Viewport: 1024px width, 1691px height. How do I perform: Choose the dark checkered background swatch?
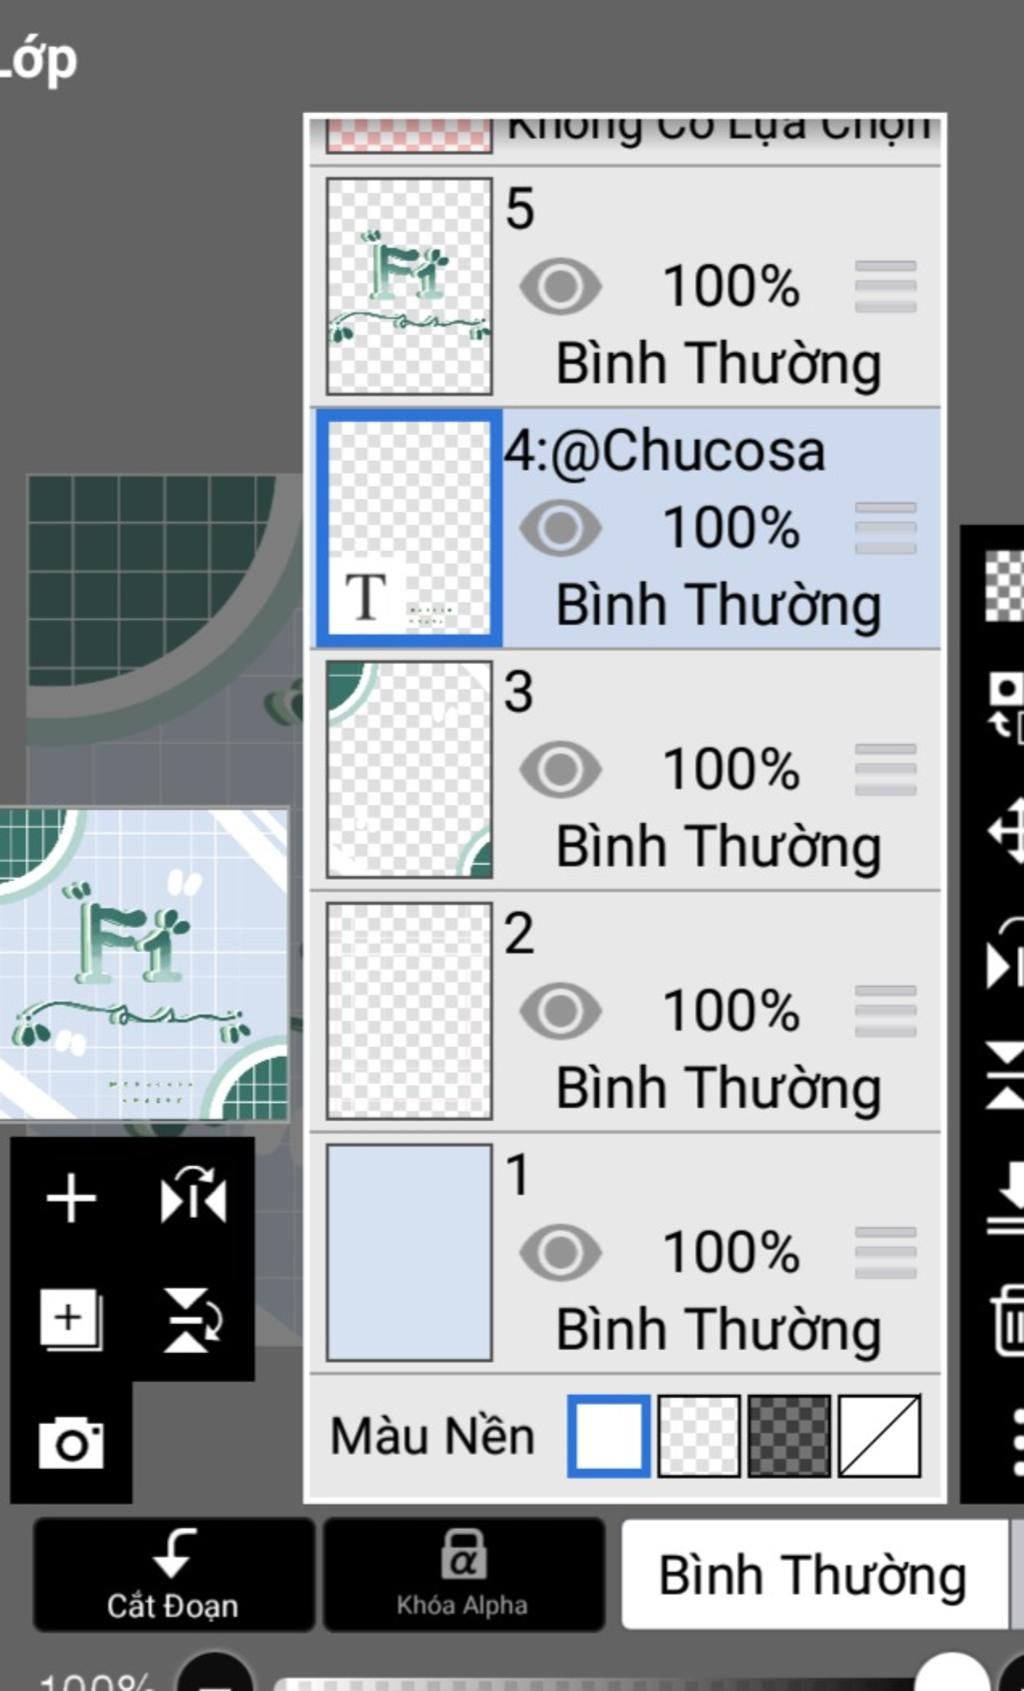pos(789,1436)
